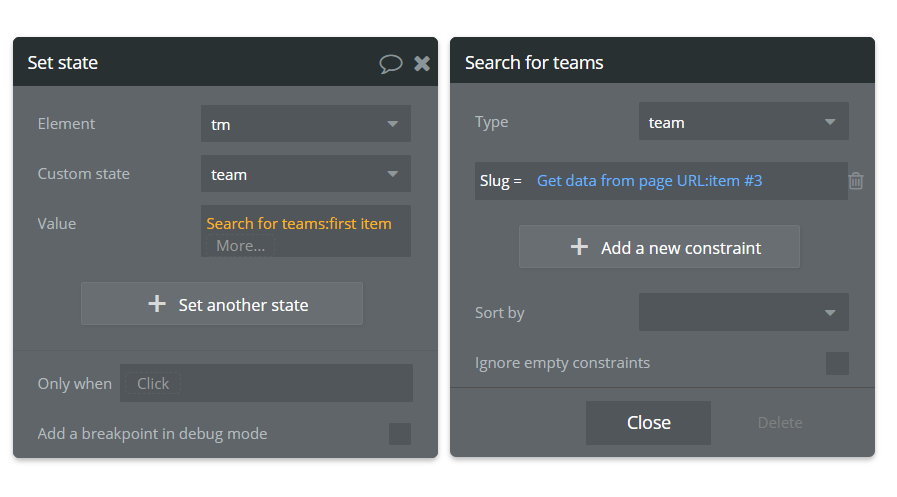Click More... to extend the value expression

(240, 245)
